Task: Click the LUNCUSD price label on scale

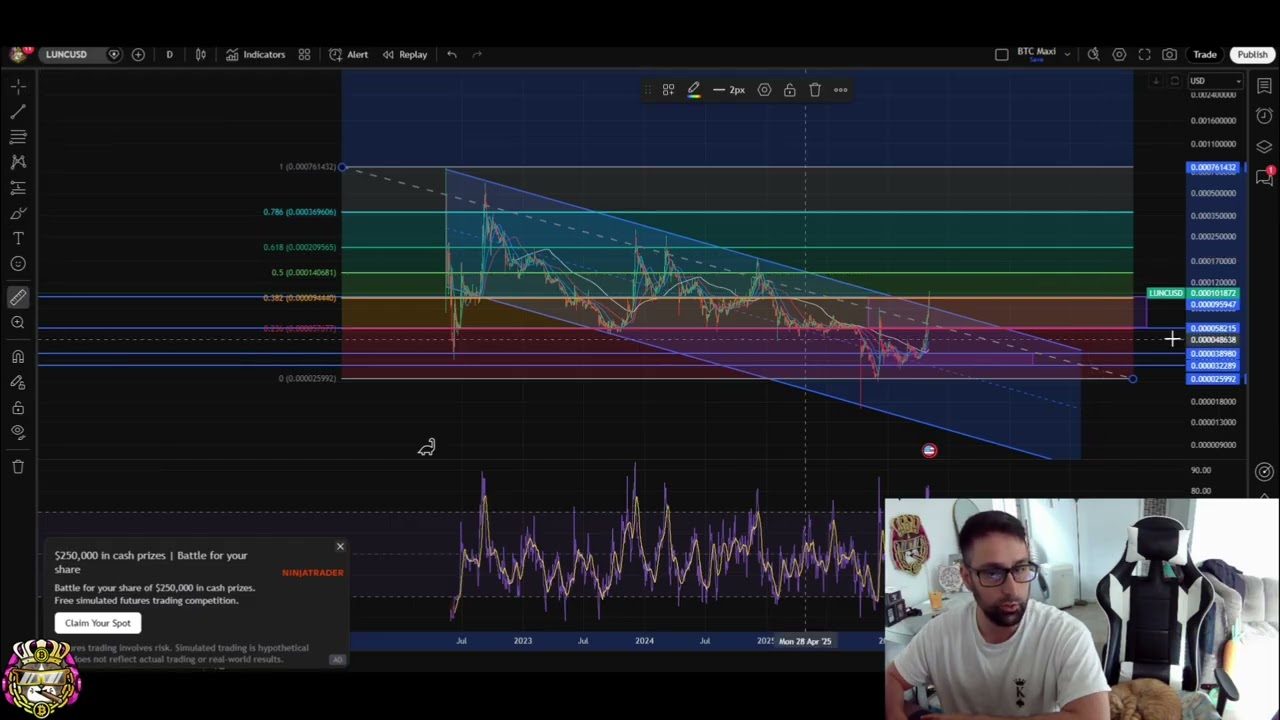Action: [x=1166, y=293]
